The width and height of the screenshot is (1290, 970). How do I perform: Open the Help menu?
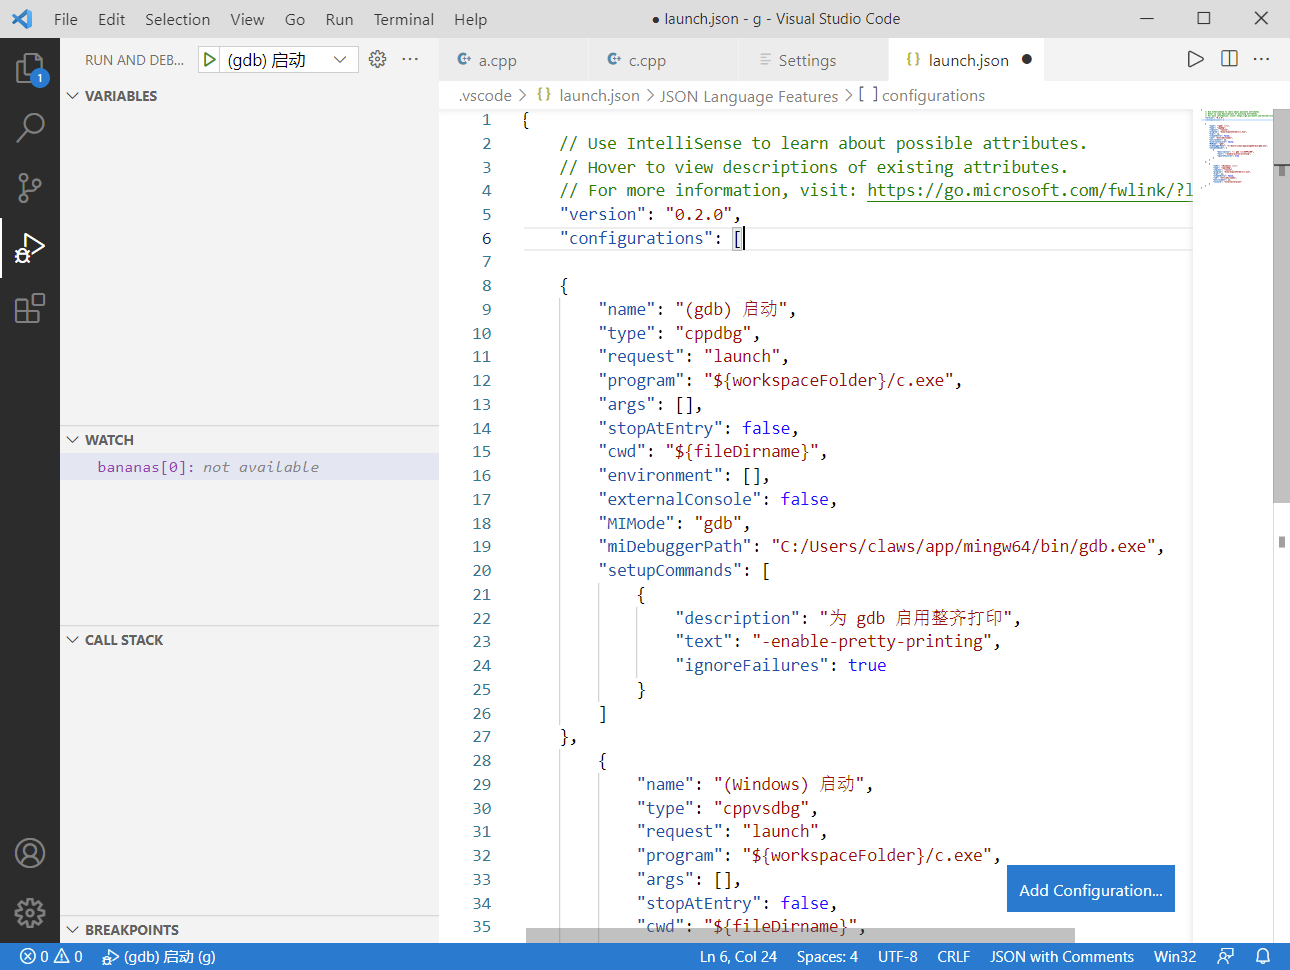[x=470, y=19]
